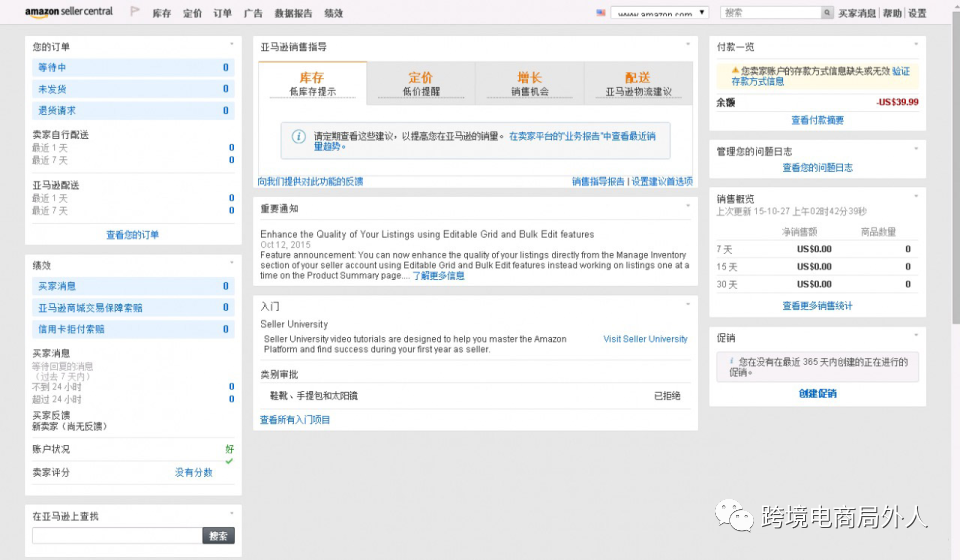
Task: Open the 绩效 menu in top navigation
Action: pyautogui.click(x=334, y=13)
